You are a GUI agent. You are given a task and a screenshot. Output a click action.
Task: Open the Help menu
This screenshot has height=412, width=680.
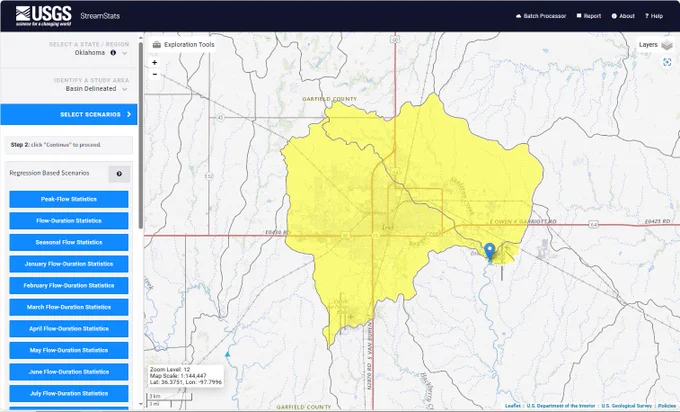(x=654, y=16)
